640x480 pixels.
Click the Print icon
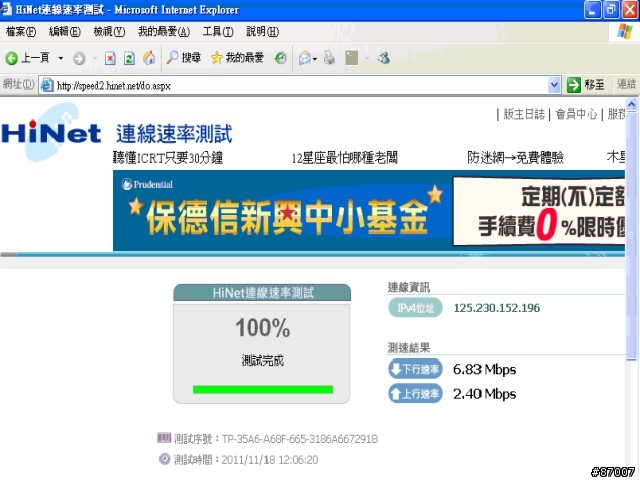329,58
